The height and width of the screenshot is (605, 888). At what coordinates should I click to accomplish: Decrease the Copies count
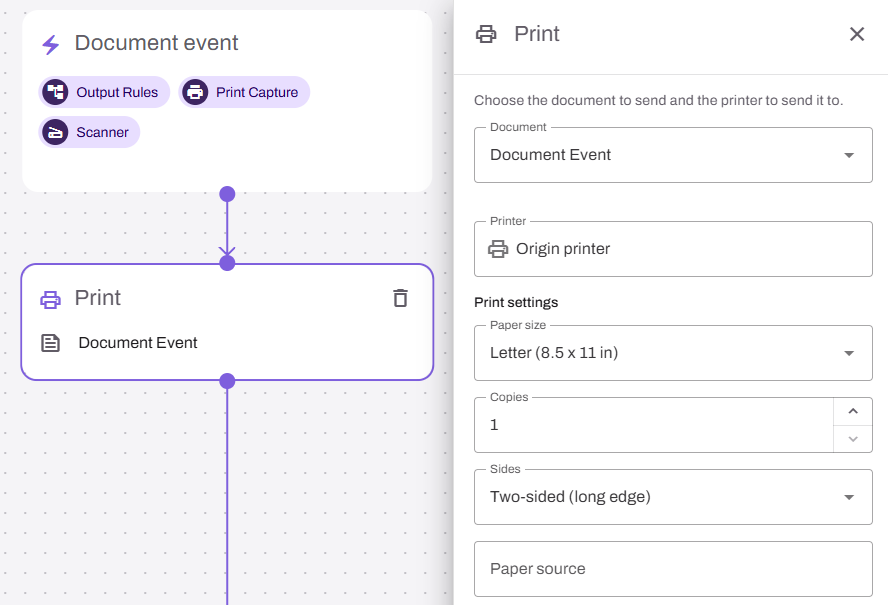(853, 439)
